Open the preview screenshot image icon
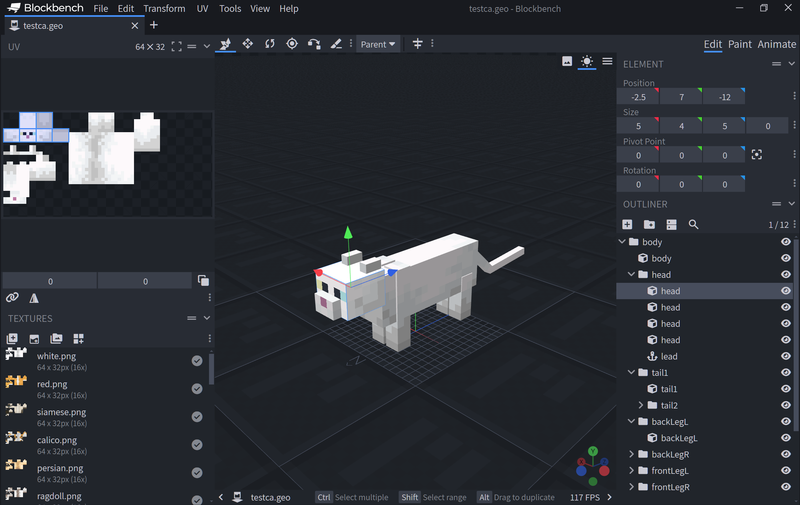Viewport: 800px width, 505px height. click(x=567, y=61)
